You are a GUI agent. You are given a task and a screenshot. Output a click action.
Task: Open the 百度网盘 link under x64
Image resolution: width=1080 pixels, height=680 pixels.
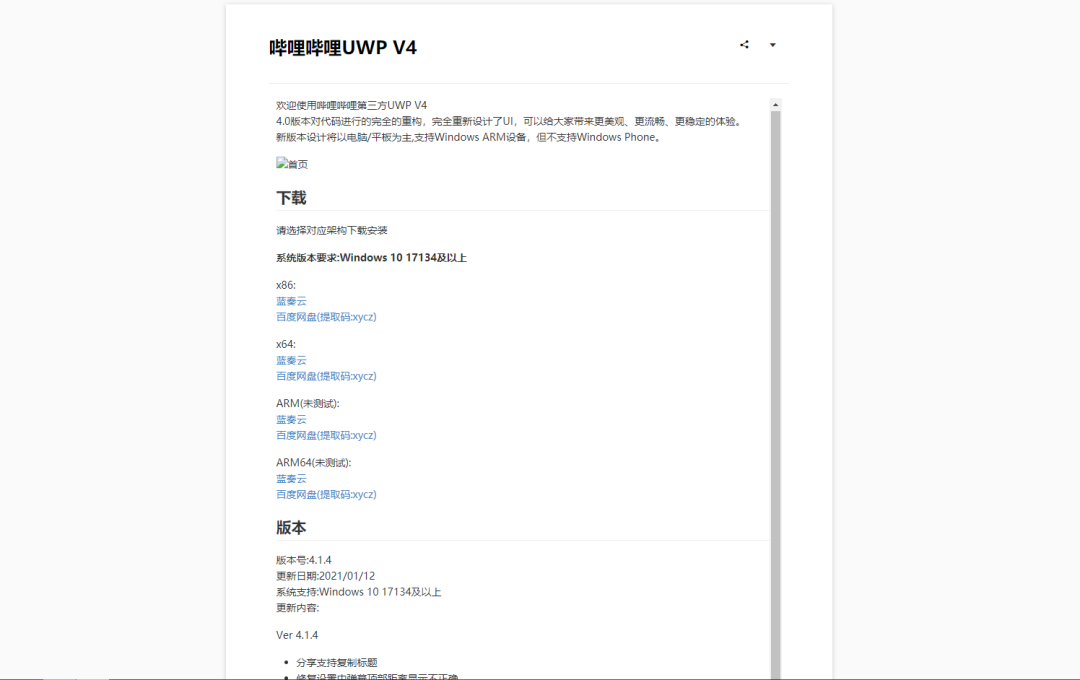tap(326, 376)
